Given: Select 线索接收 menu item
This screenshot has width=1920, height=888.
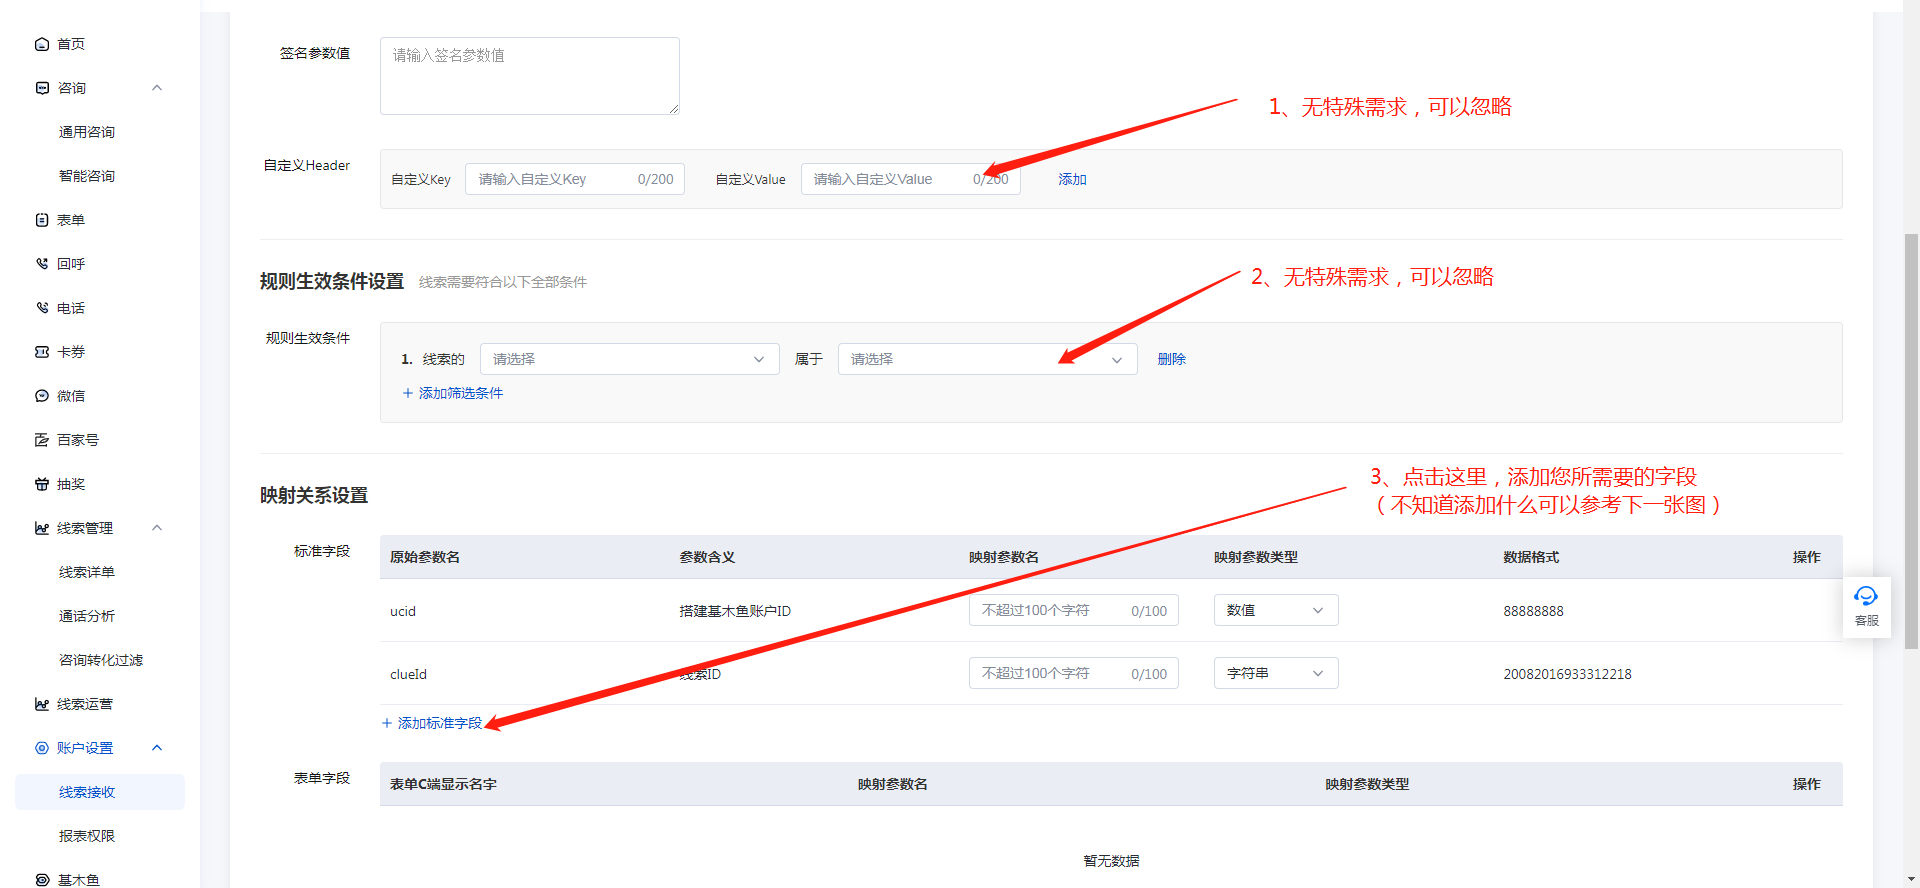Looking at the screenshot, I should (x=100, y=792).
